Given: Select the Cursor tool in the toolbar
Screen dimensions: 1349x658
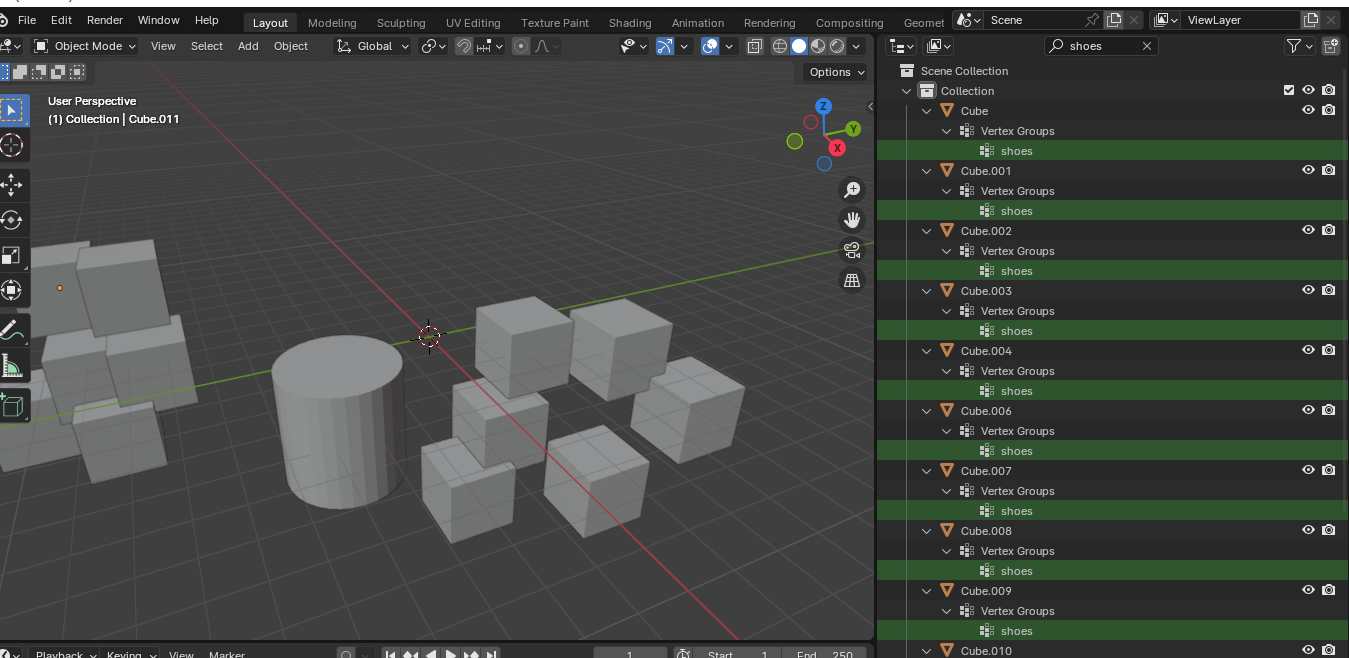Looking at the screenshot, I should point(12,145).
